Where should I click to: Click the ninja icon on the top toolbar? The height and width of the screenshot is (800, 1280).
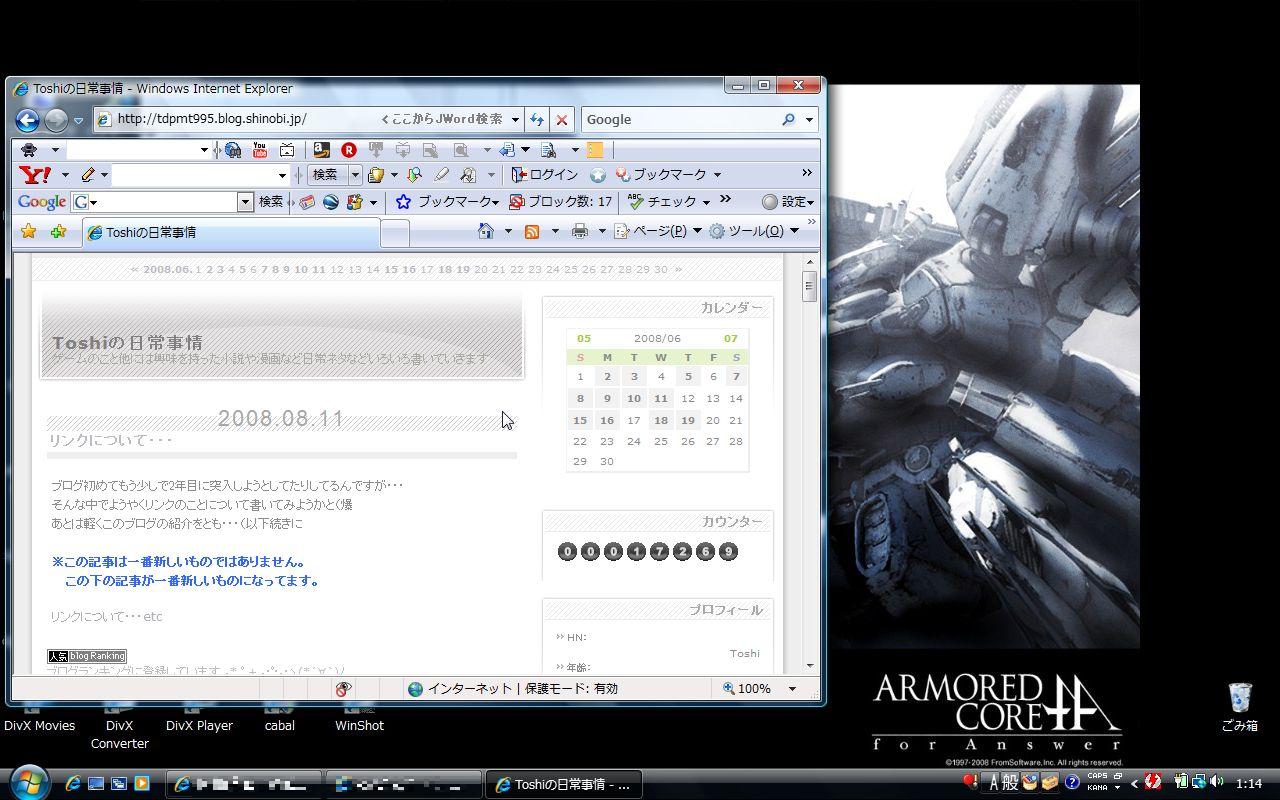click(29, 150)
